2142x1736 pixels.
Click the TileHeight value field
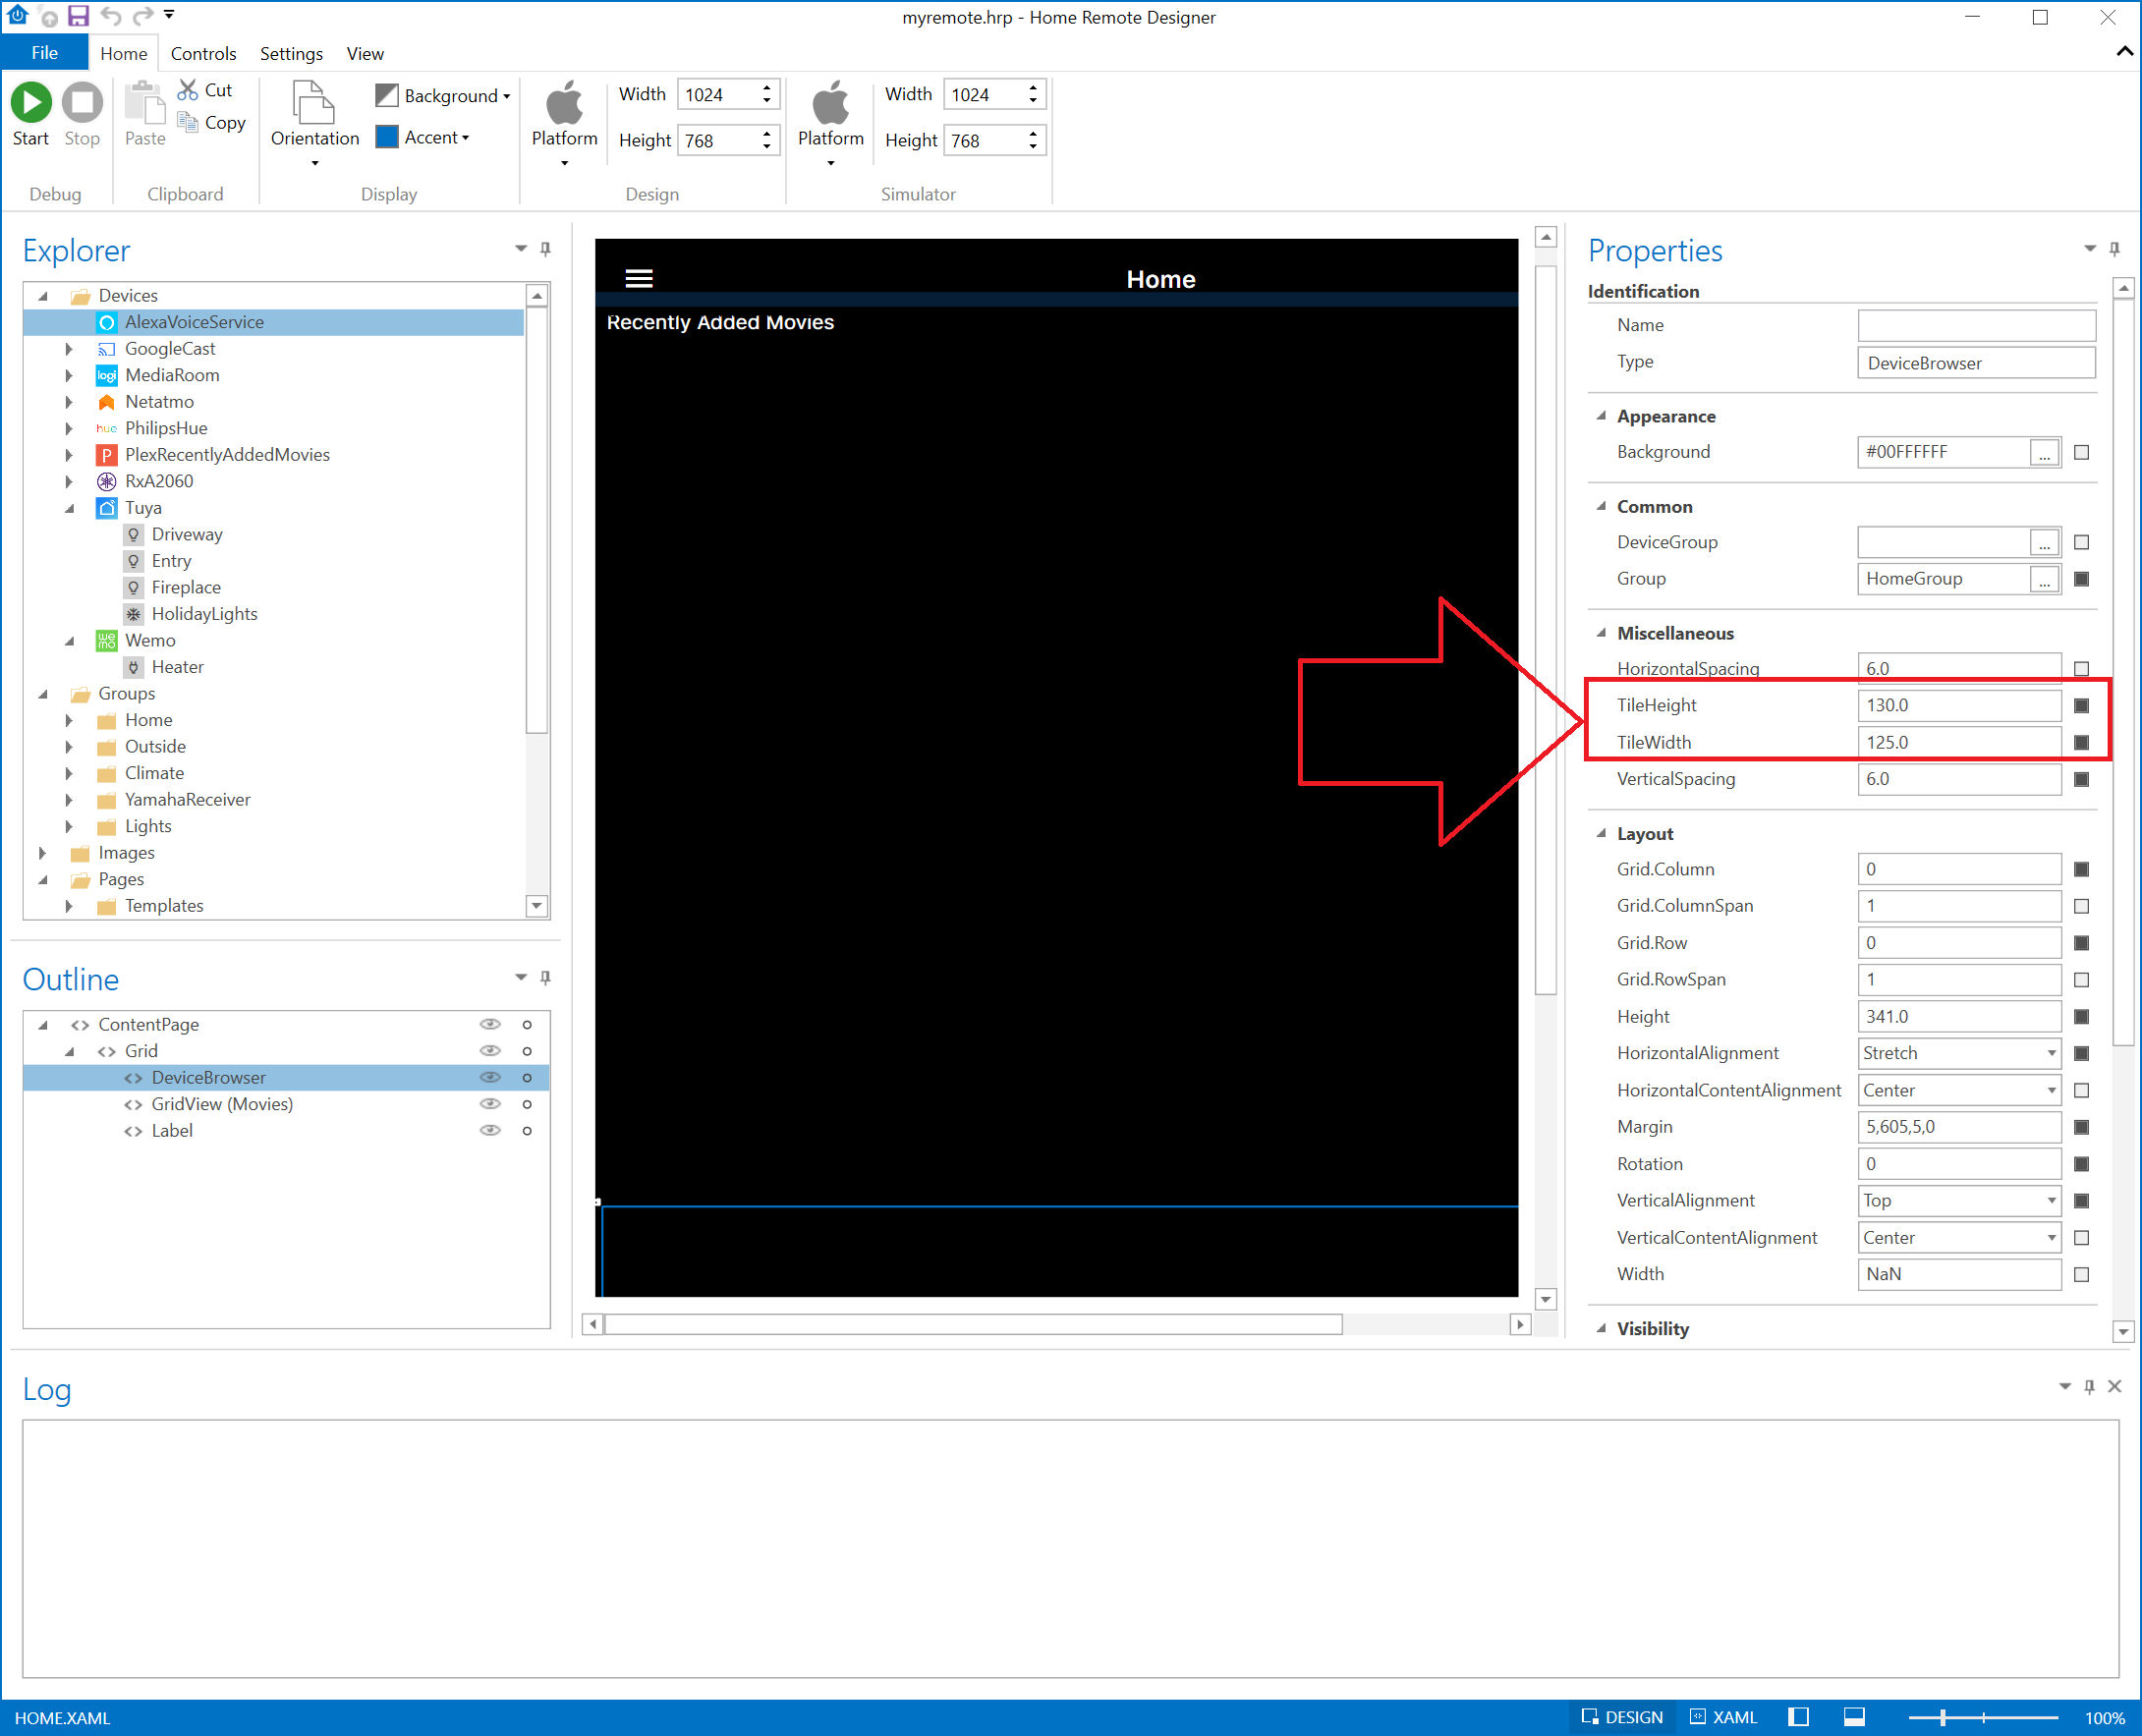1959,705
